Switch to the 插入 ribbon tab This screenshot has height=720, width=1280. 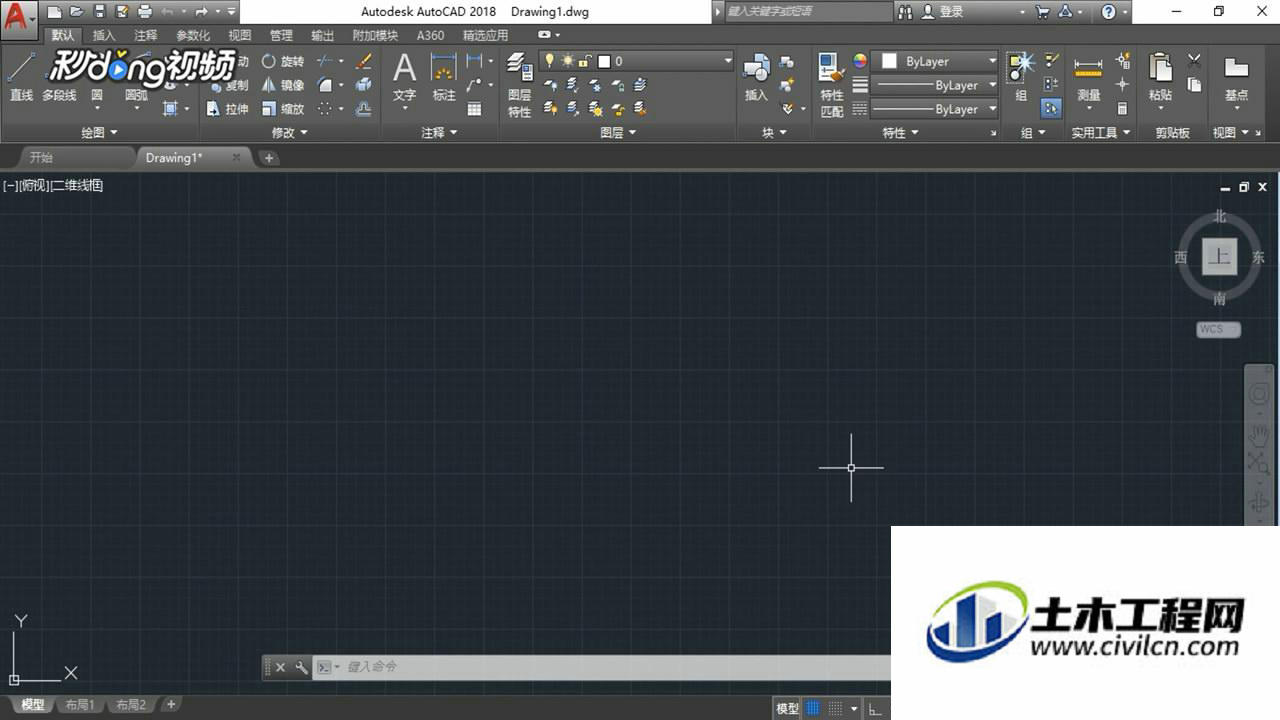coord(104,35)
